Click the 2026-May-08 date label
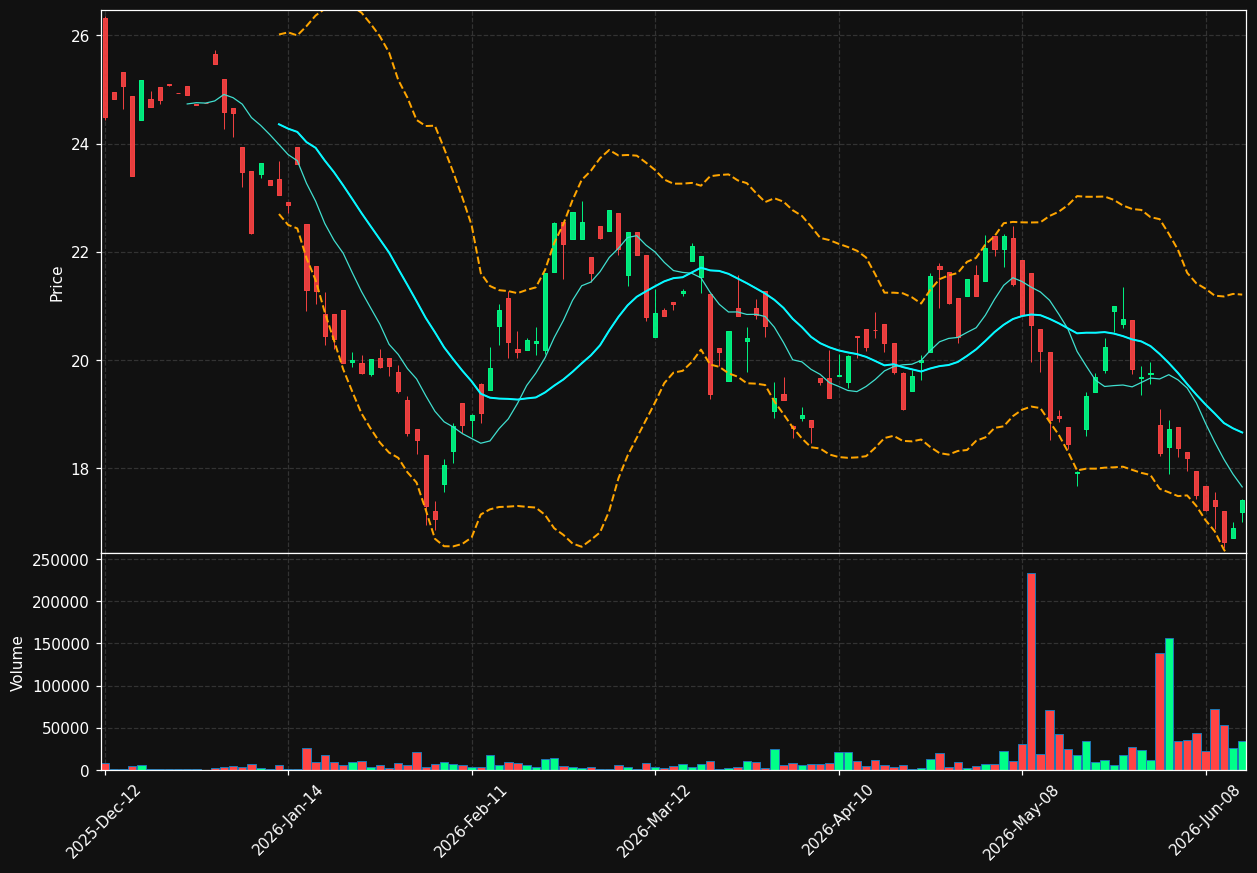The height and width of the screenshot is (873, 1257). [1021, 821]
